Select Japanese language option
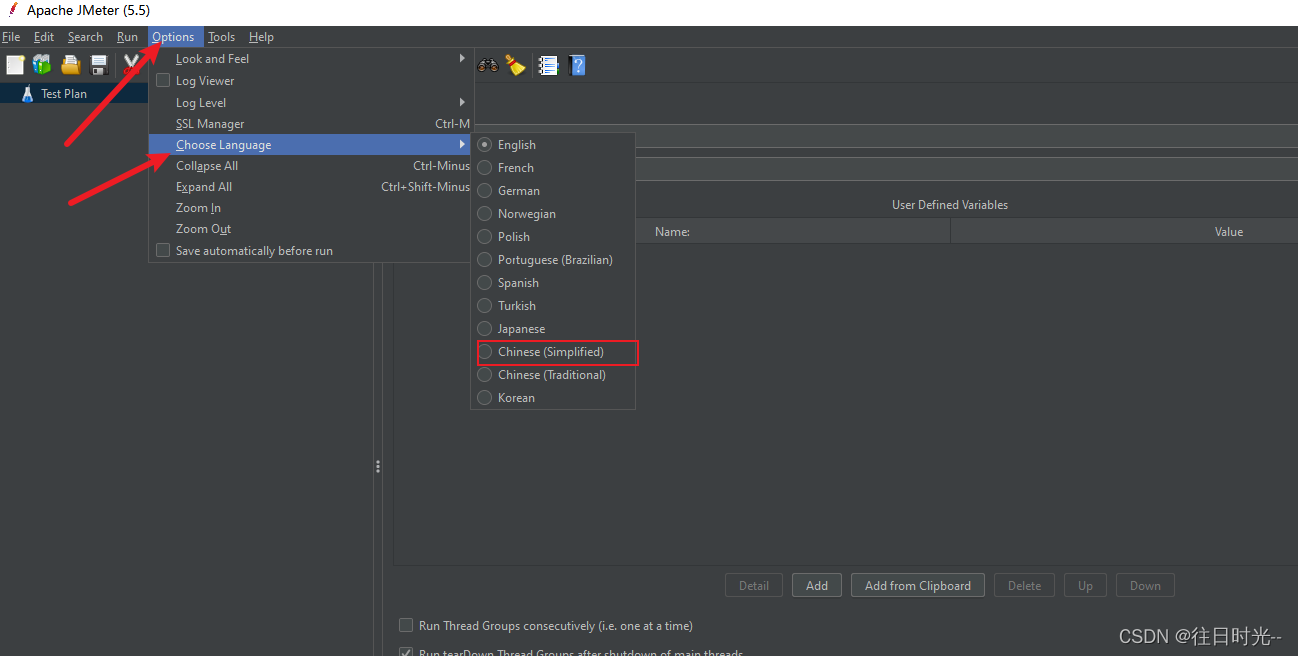The image size is (1298, 656). pyautogui.click(x=553, y=329)
